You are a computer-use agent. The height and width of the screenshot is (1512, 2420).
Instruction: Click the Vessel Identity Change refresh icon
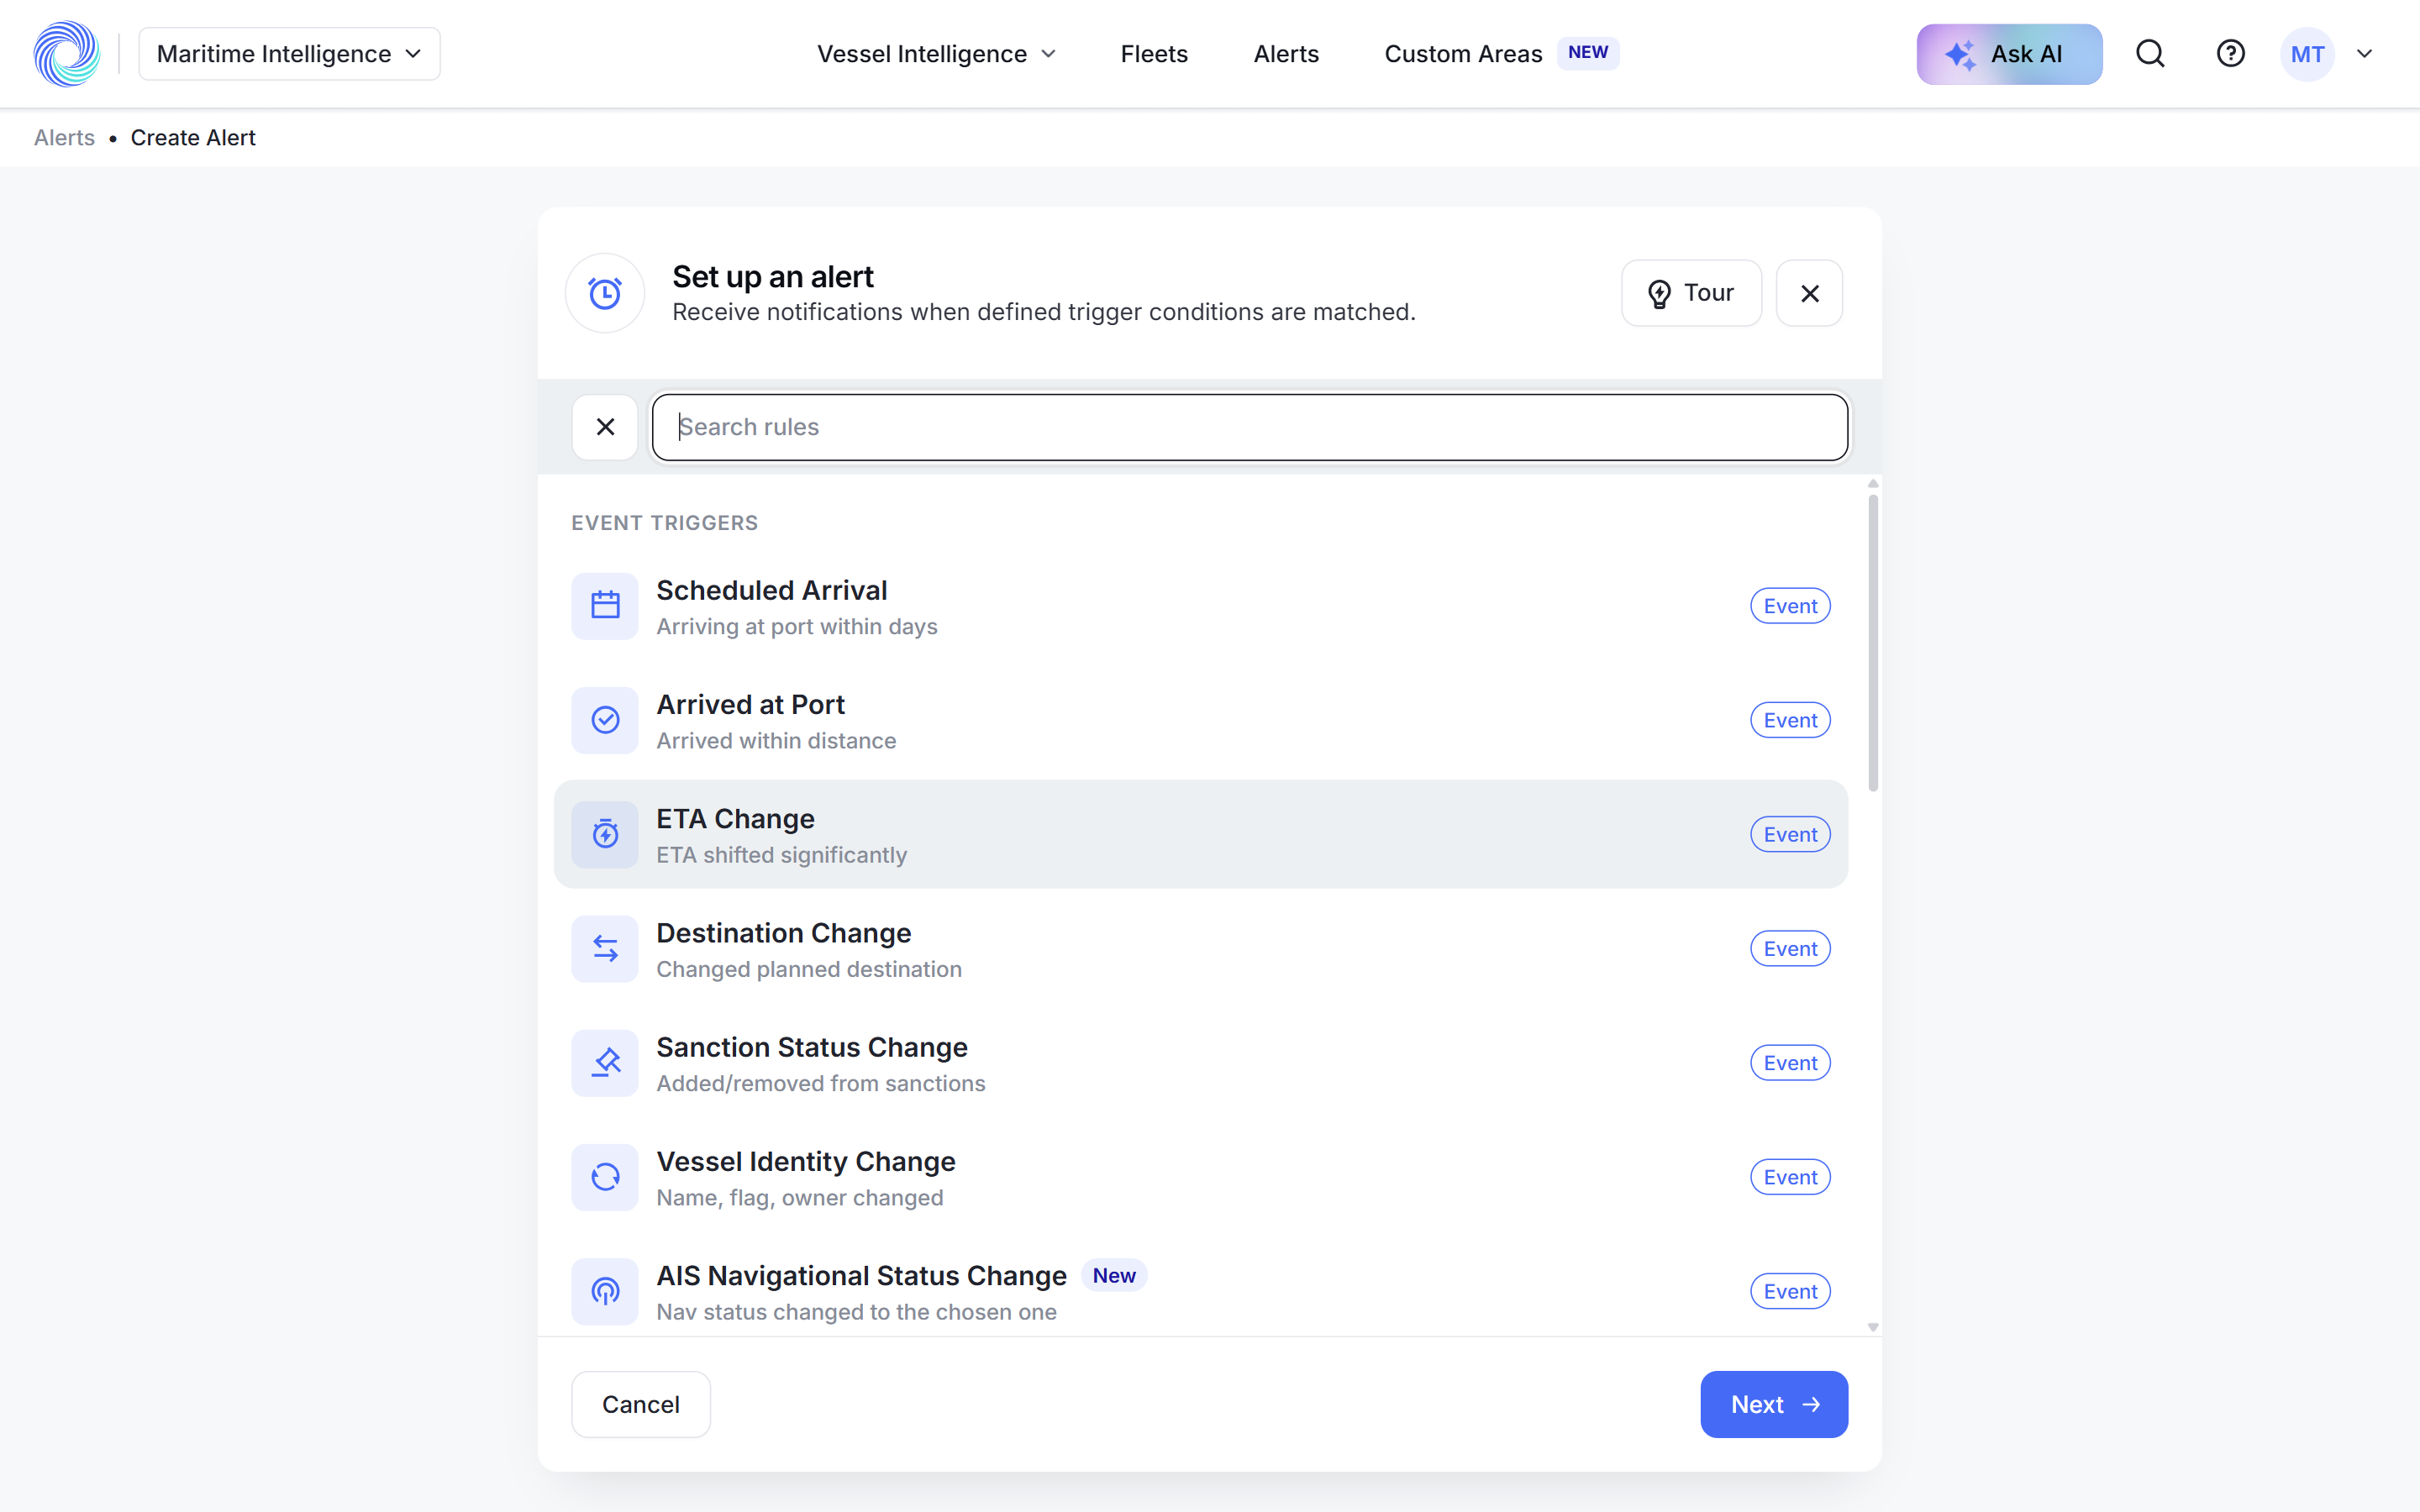[x=605, y=1177]
